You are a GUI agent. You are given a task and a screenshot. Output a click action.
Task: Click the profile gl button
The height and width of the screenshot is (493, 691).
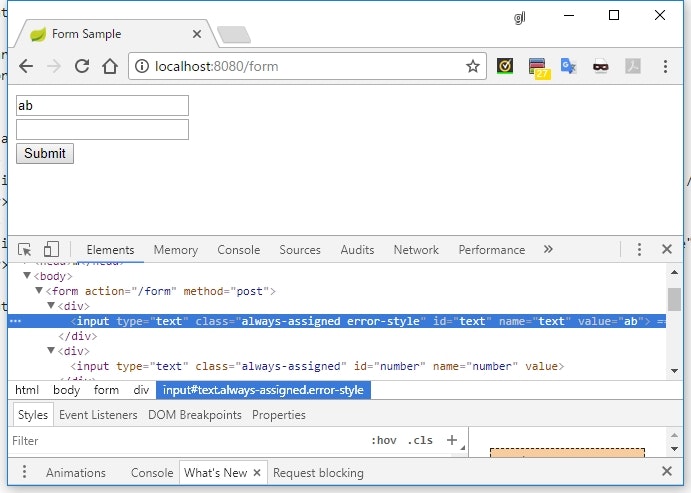(x=520, y=18)
